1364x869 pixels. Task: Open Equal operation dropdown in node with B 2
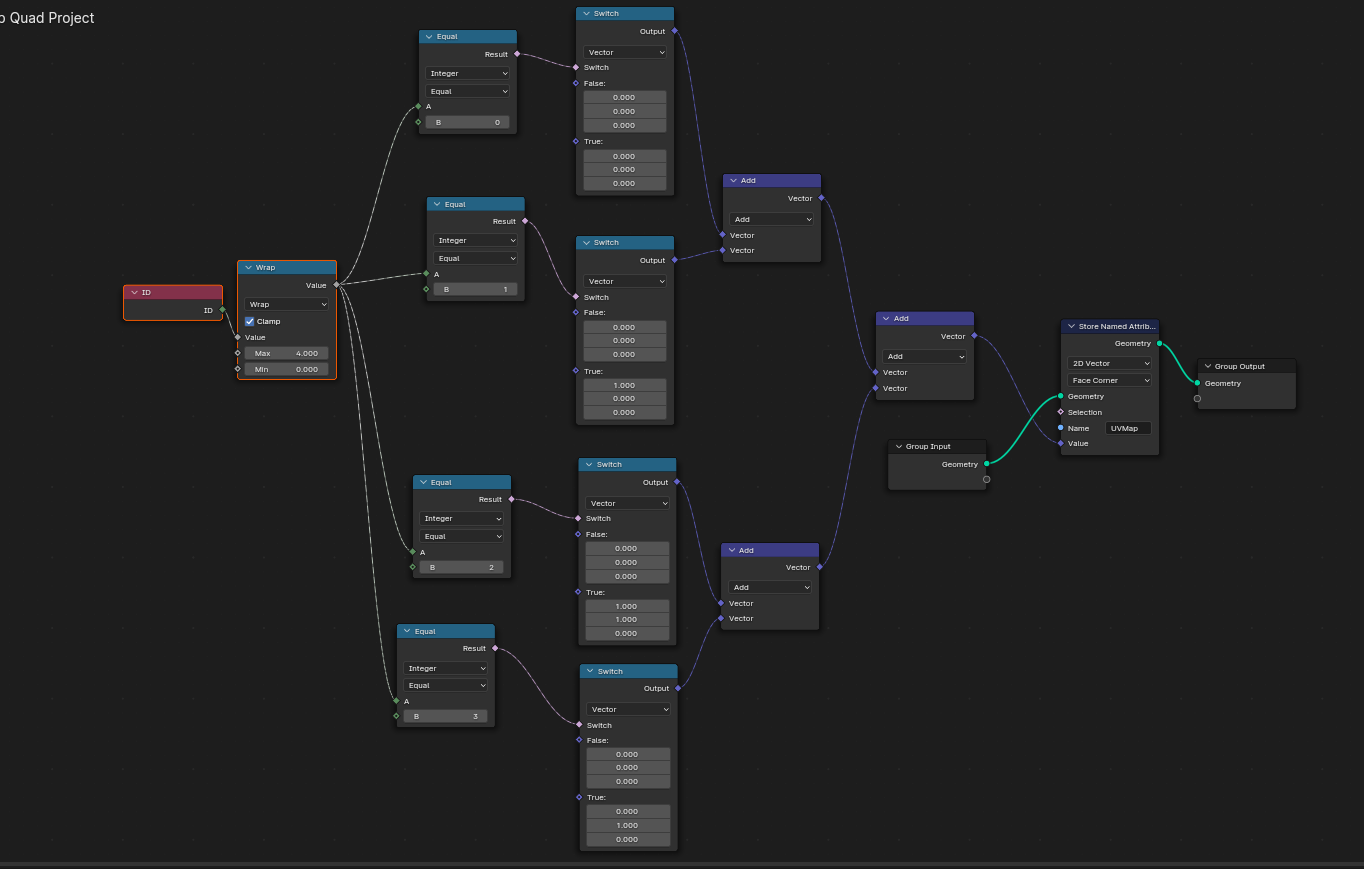pos(462,536)
